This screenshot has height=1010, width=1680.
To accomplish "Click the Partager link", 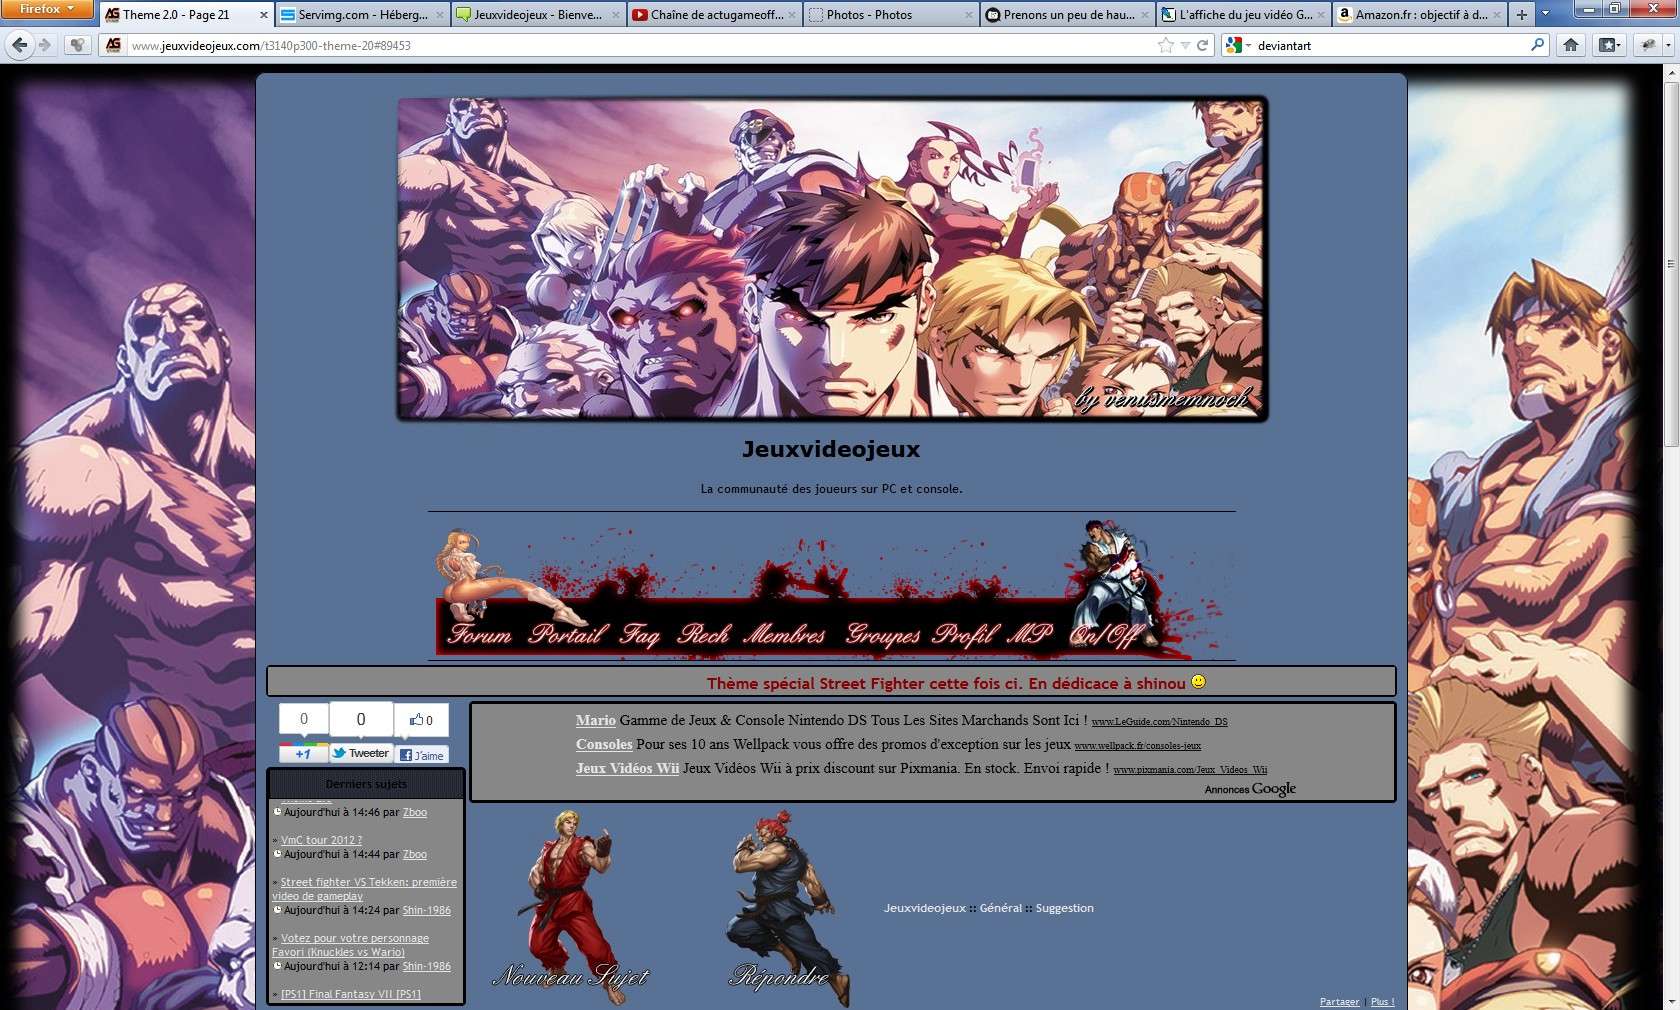I will 1339,1001.
